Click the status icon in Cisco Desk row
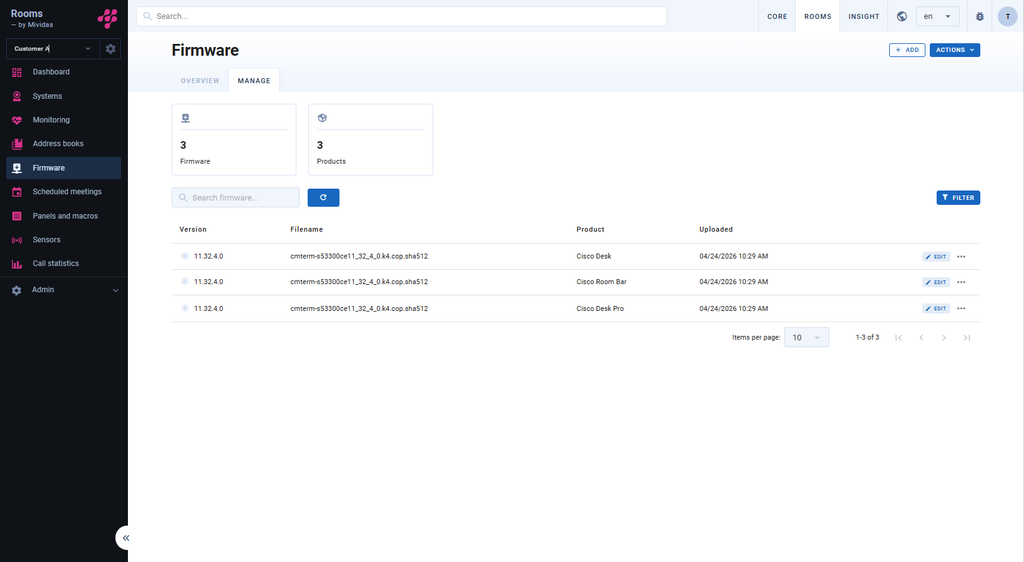This screenshot has height=562, width=1024. (x=185, y=256)
